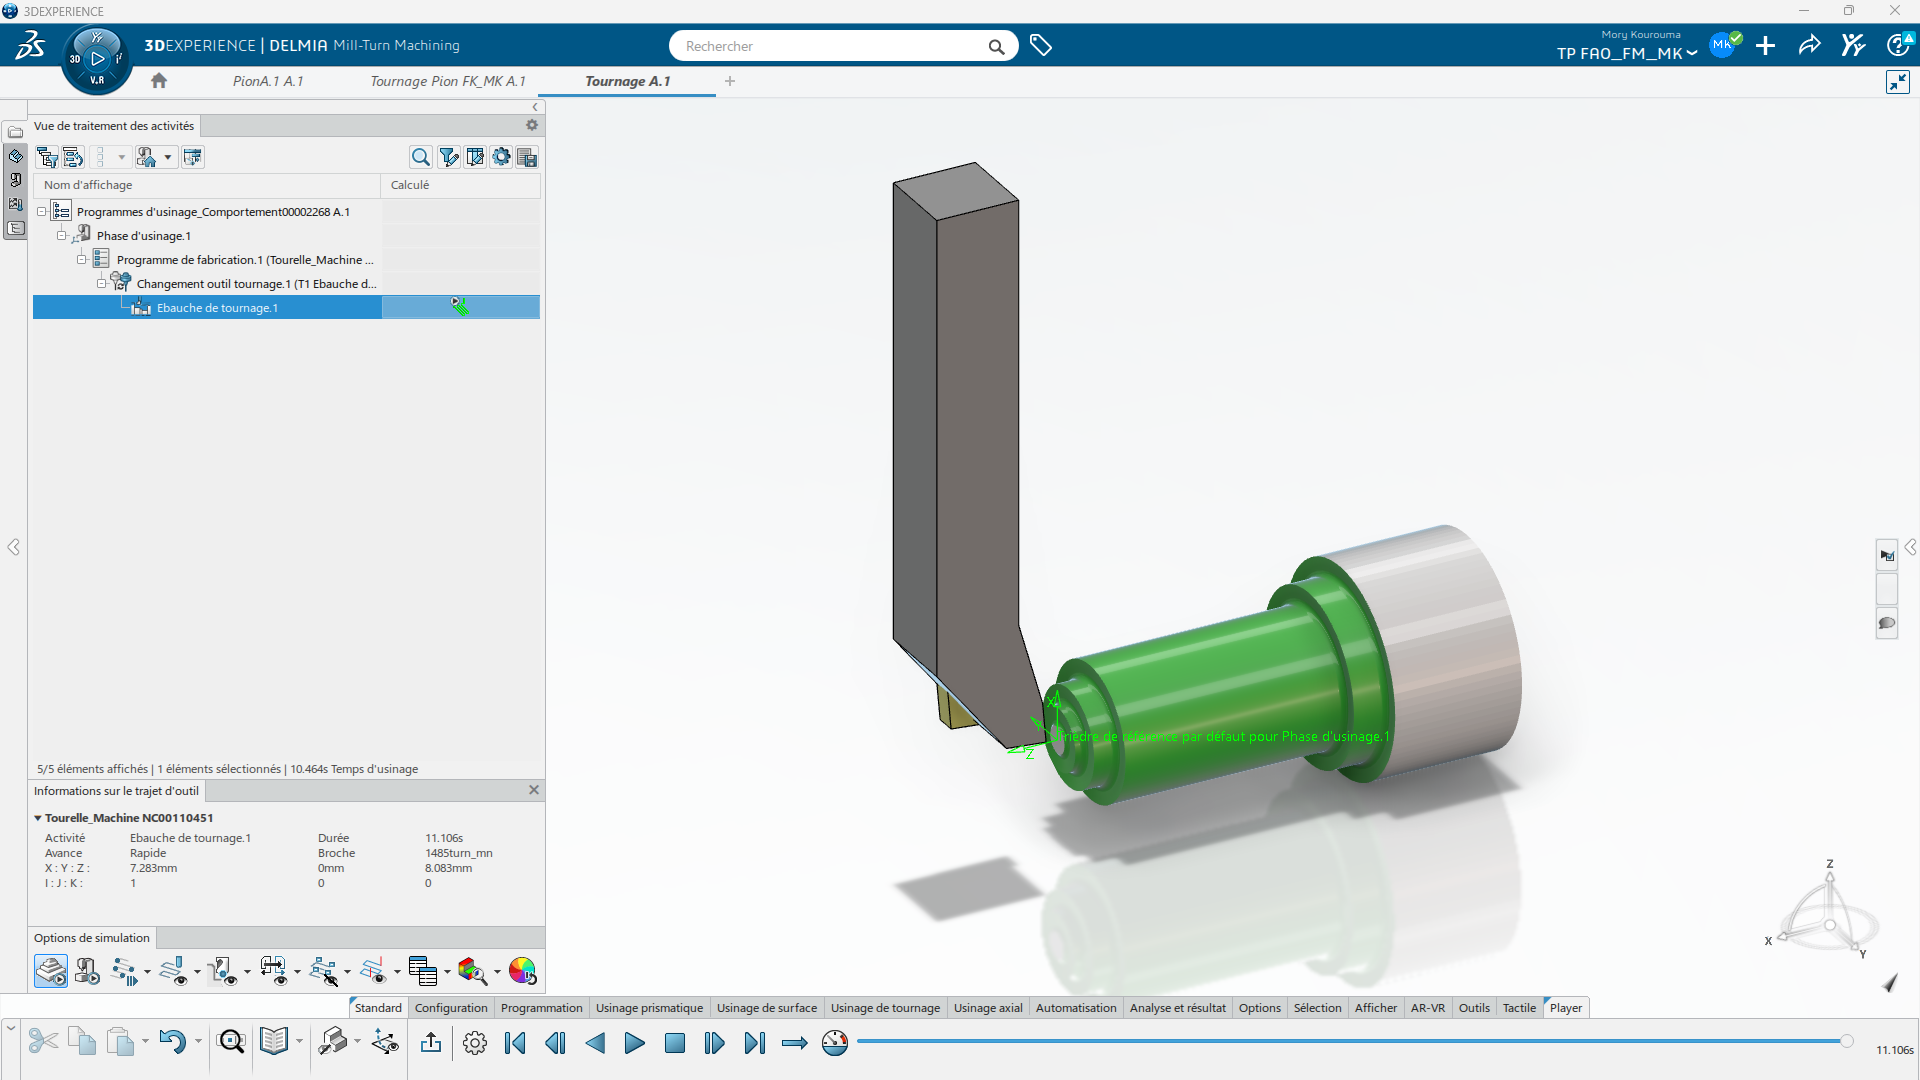Click the color wheel reset icon
This screenshot has height=1080, width=1920.
pyautogui.click(x=522, y=970)
